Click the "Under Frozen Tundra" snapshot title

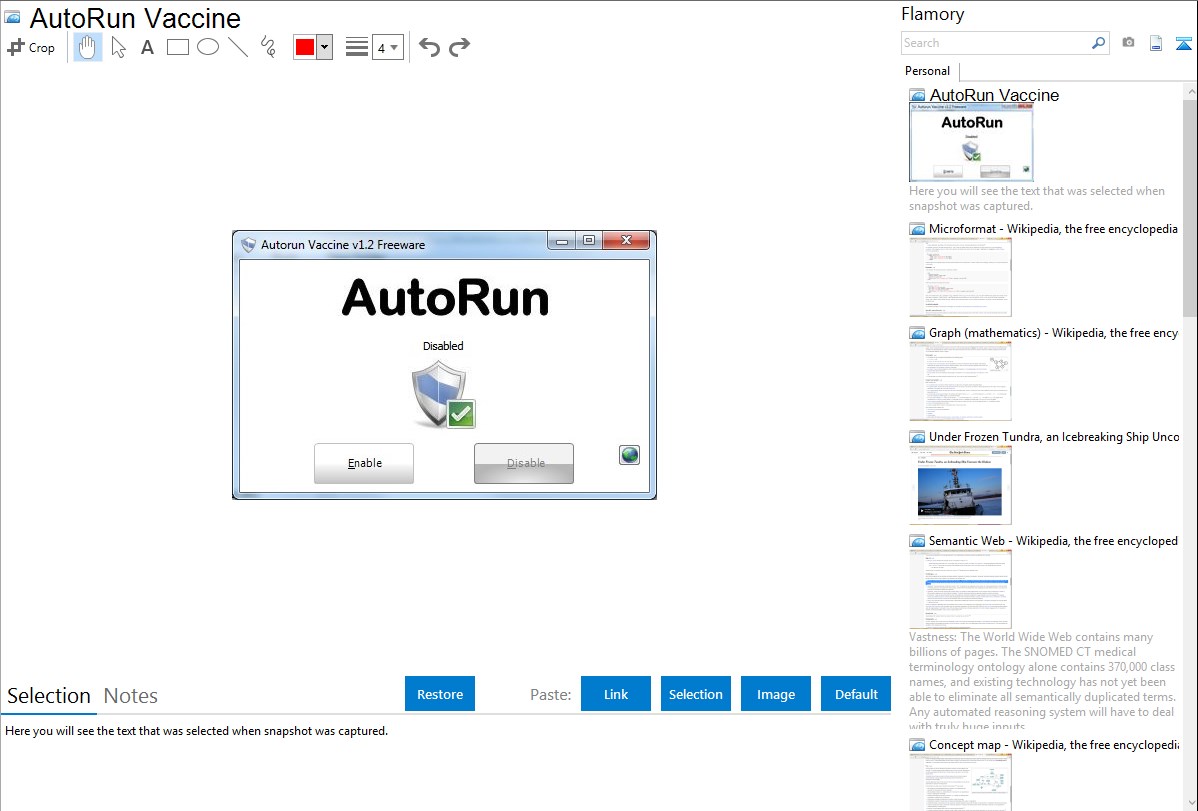coord(1054,437)
